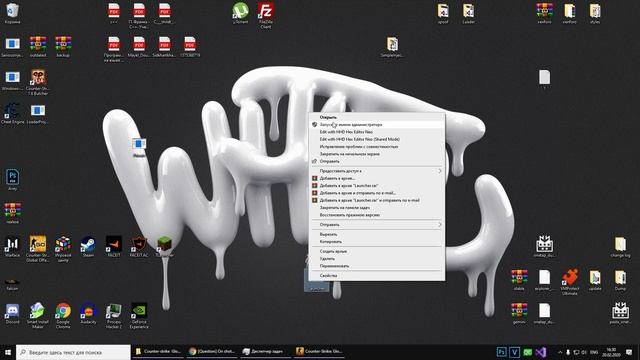
Task: Select the GeForce Experience shortcut
Action: [x=139, y=316]
